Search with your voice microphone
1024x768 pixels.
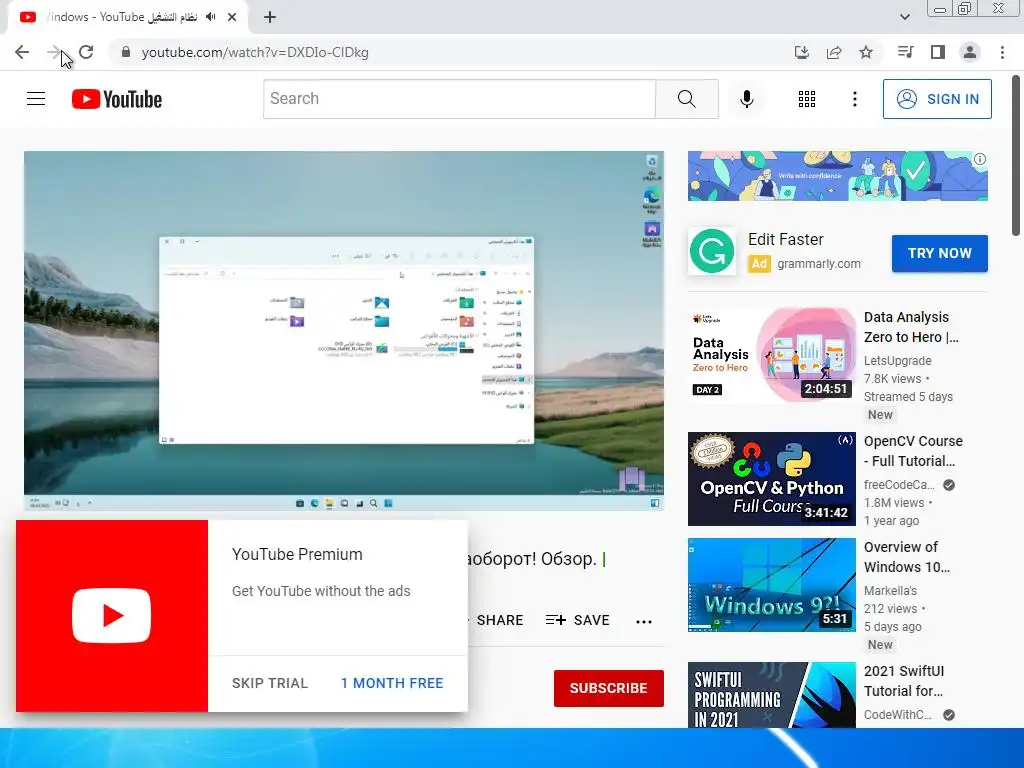(746, 99)
